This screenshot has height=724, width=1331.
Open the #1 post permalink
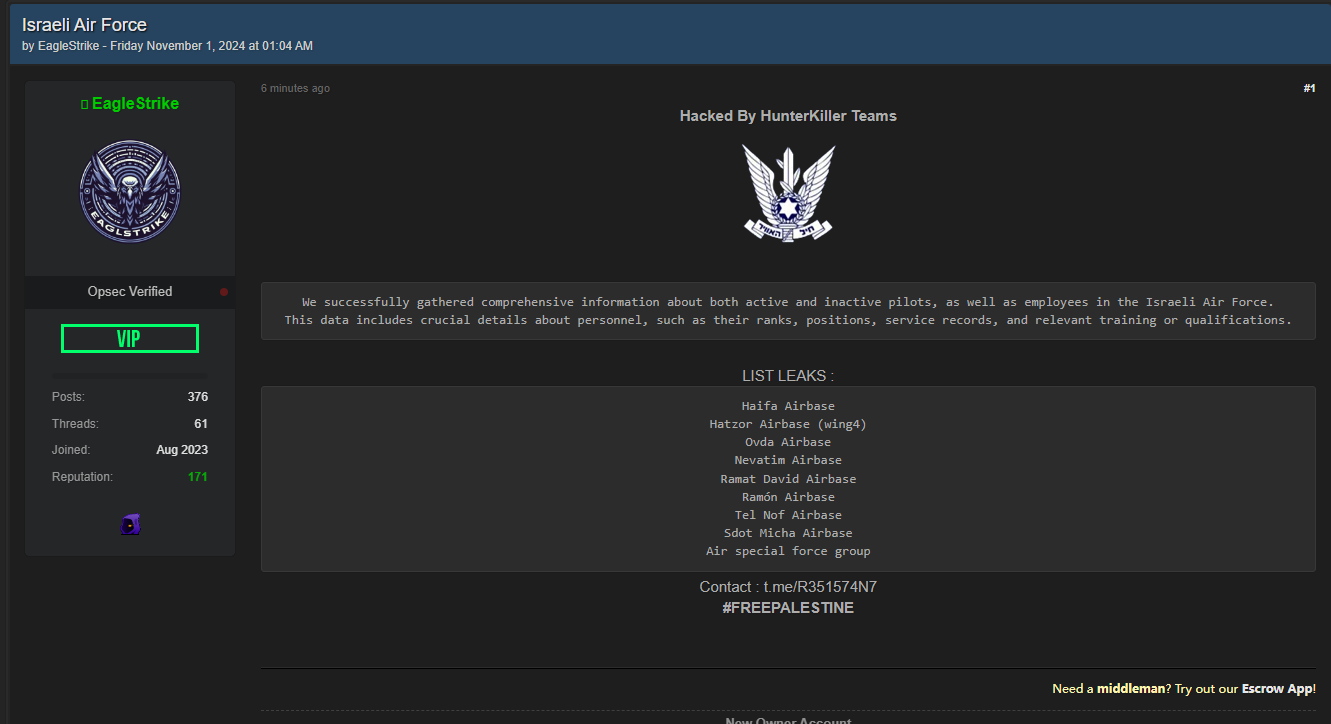(1309, 89)
